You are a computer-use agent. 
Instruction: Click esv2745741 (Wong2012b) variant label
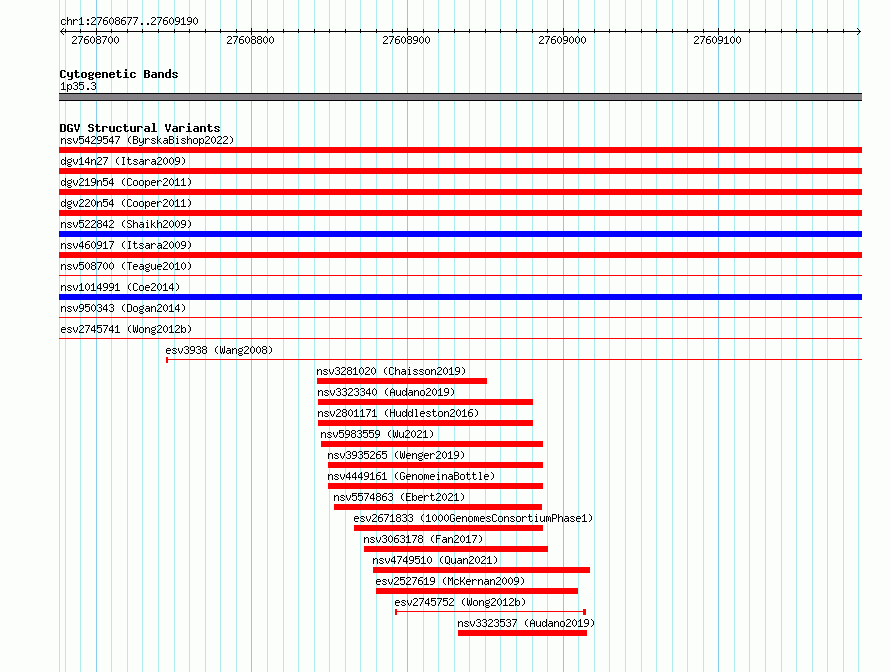pyautogui.click(x=126, y=329)
